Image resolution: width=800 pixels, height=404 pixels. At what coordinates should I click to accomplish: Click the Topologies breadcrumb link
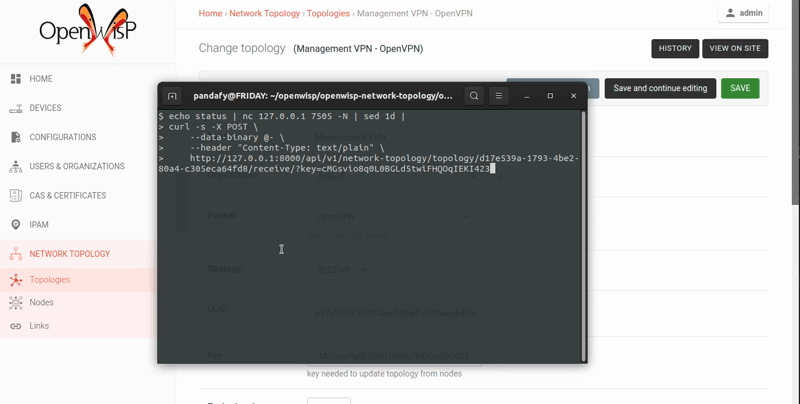coord(328,13)
